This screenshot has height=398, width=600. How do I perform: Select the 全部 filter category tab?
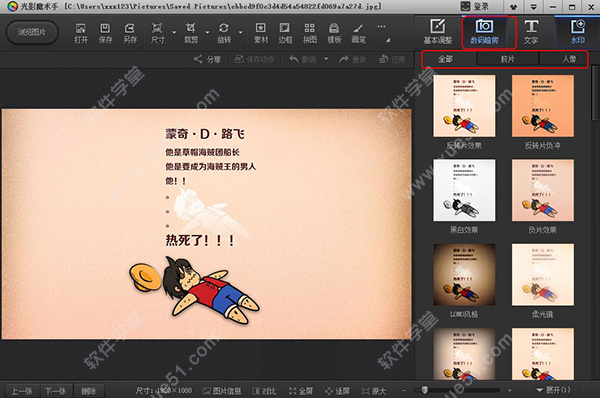[446, 59]
